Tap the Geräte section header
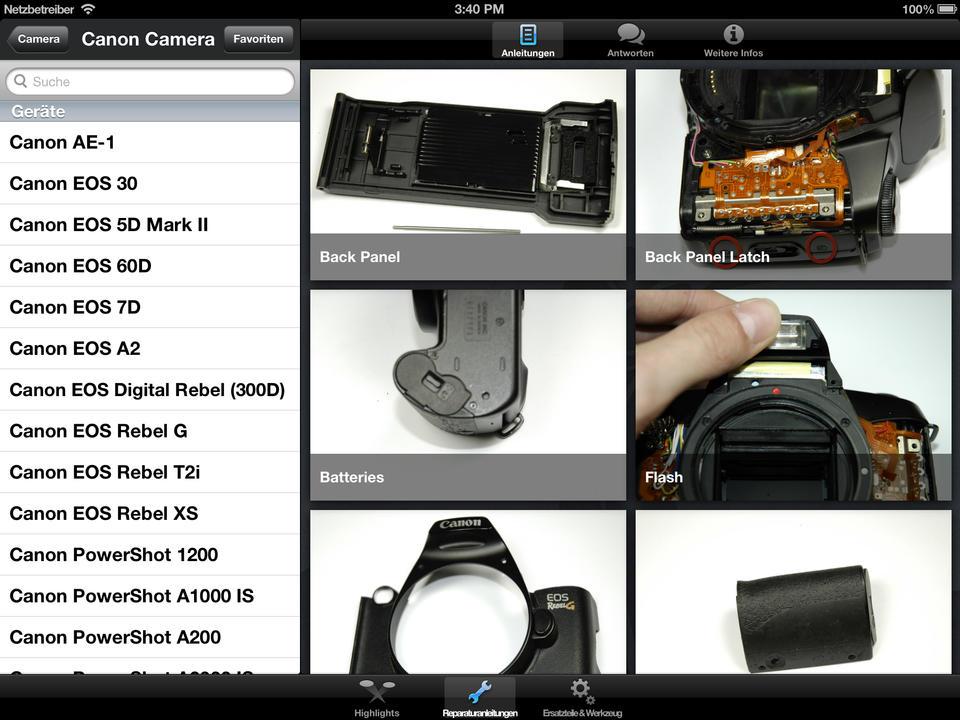Viewport: 960px width, 720px height. click(x=150, y=111)
